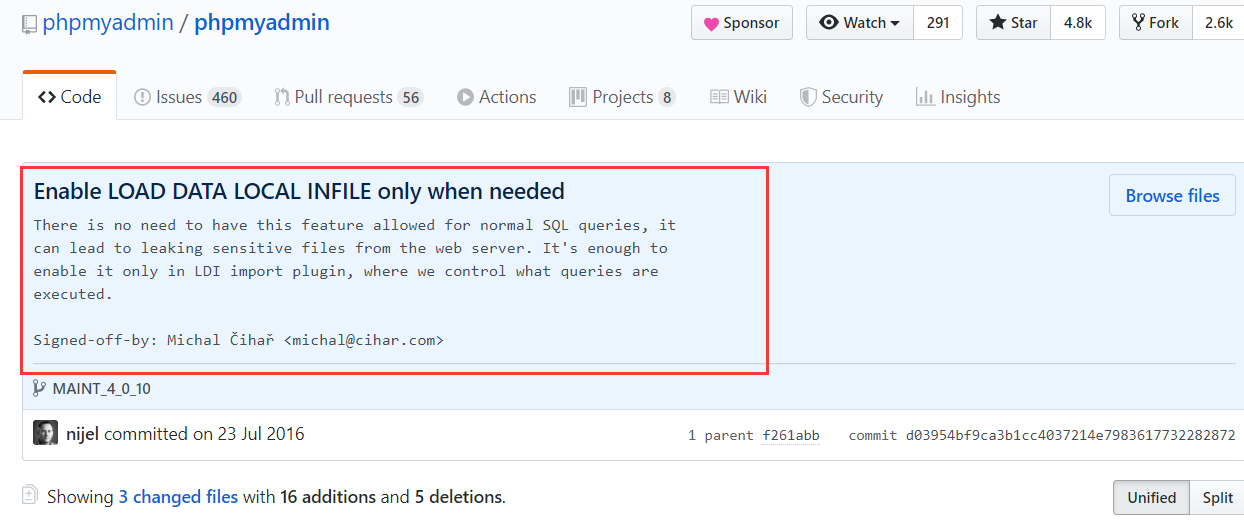Click the Insights graph icon

(x=925, y=97)
